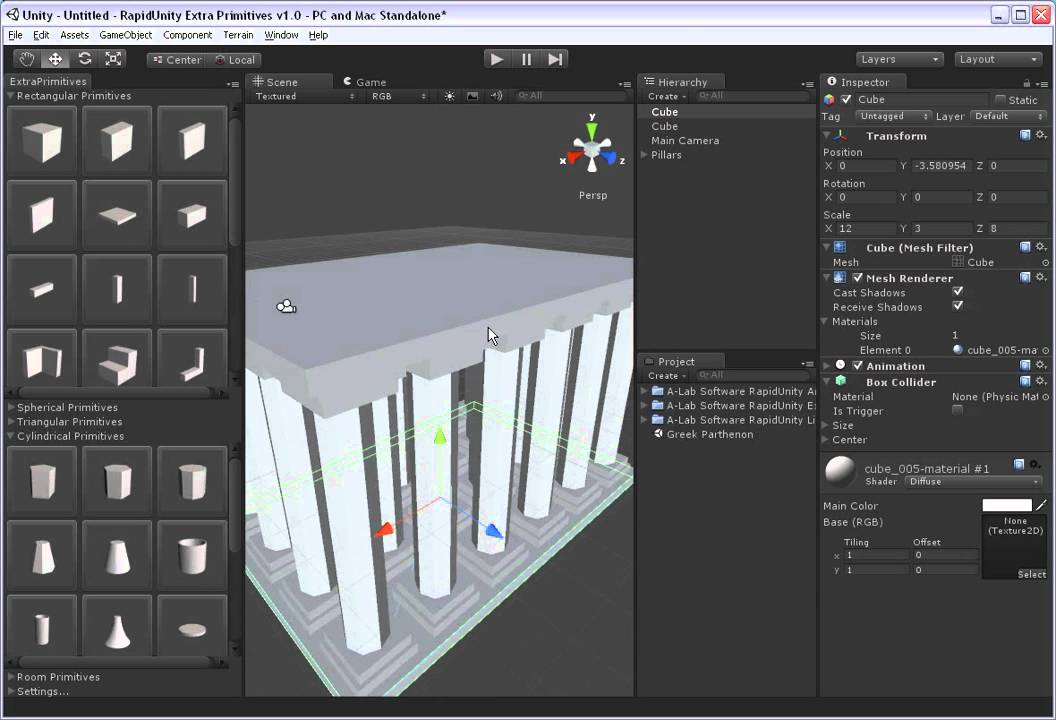Open the Mesh Filter gear menu
The height and width of the screenshot is (720, 1056).
point(1041,247)
